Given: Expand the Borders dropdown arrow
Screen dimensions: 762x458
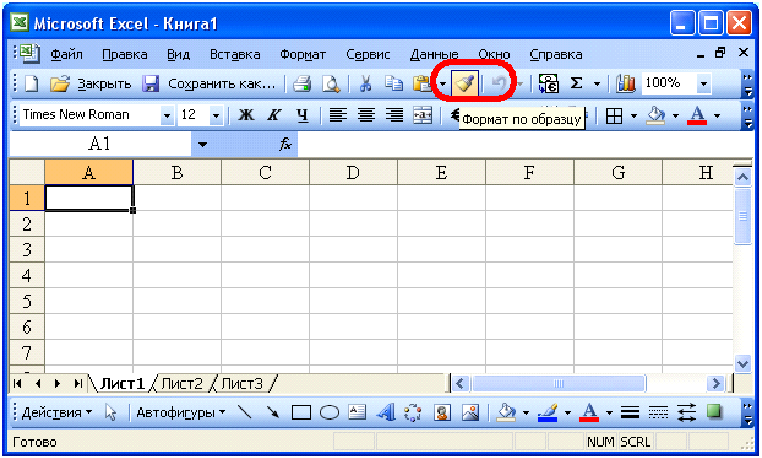Looking at the screenshot, I should pyautogui.click(x=634, y=116).
